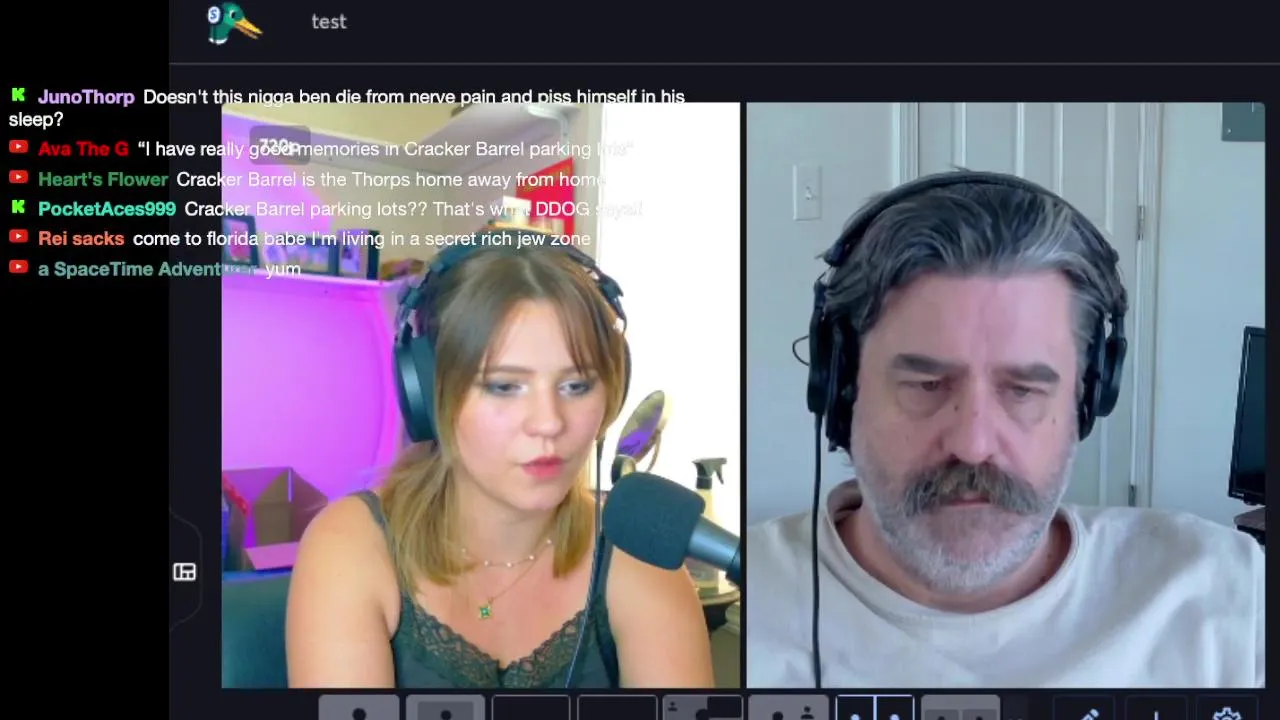Click username PocketAces999 in chat
The width and height of the screenshot is (1280, 720).
[107, 209]
